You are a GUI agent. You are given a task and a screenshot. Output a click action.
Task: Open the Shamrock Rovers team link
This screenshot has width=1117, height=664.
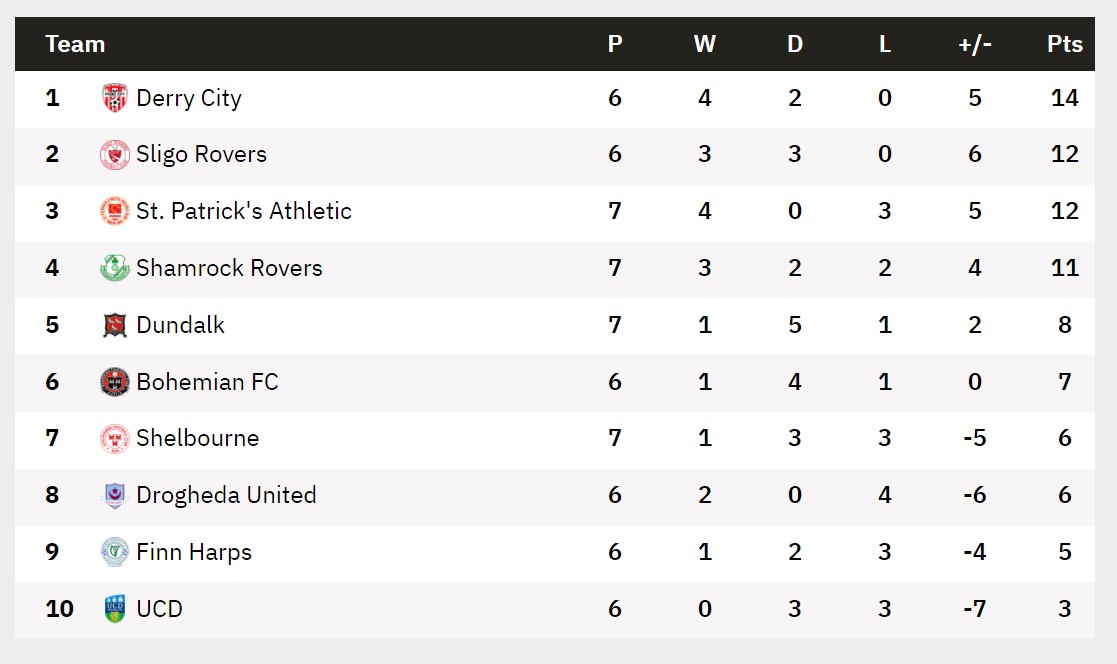229,268
